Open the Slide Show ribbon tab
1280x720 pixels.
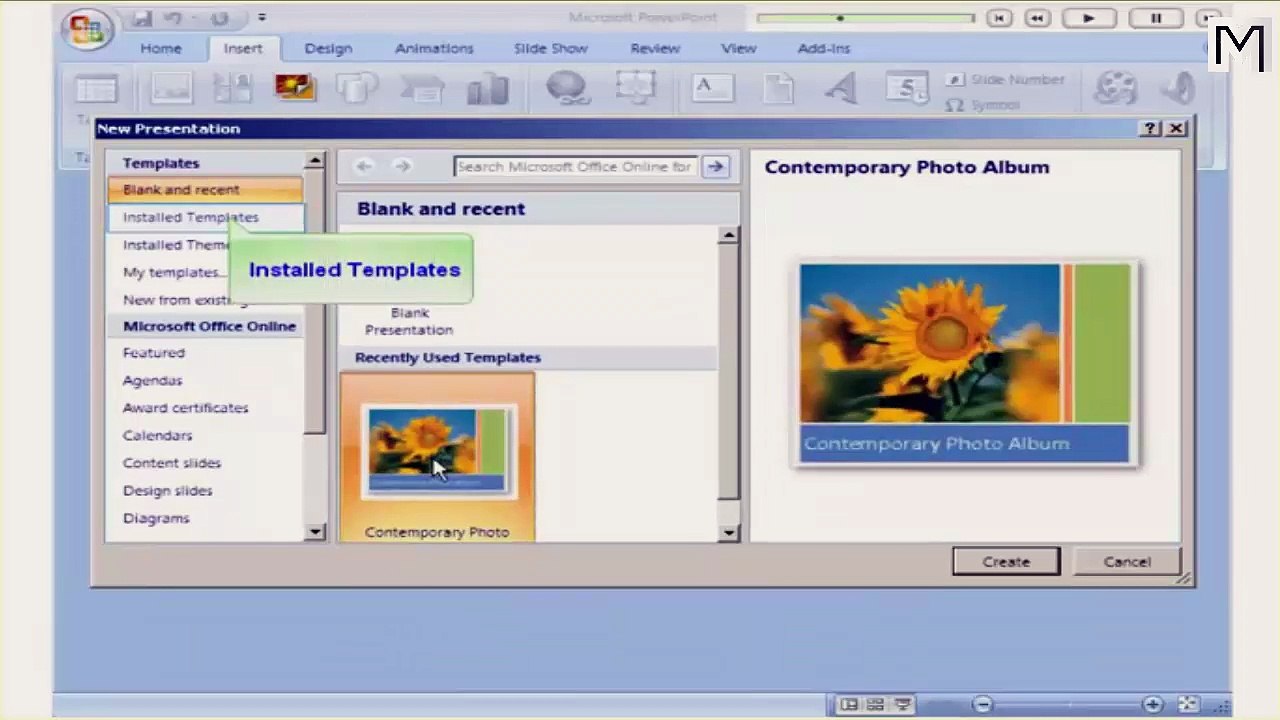click(x=550, y=48)
